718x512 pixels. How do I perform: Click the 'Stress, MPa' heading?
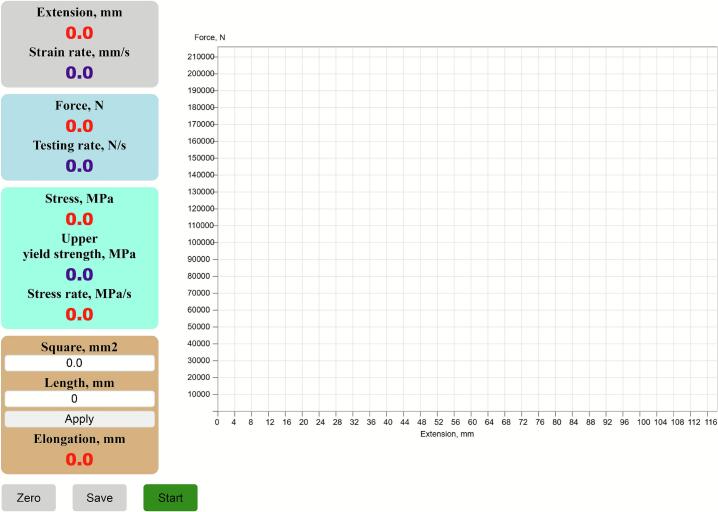[x=79, y=199]
